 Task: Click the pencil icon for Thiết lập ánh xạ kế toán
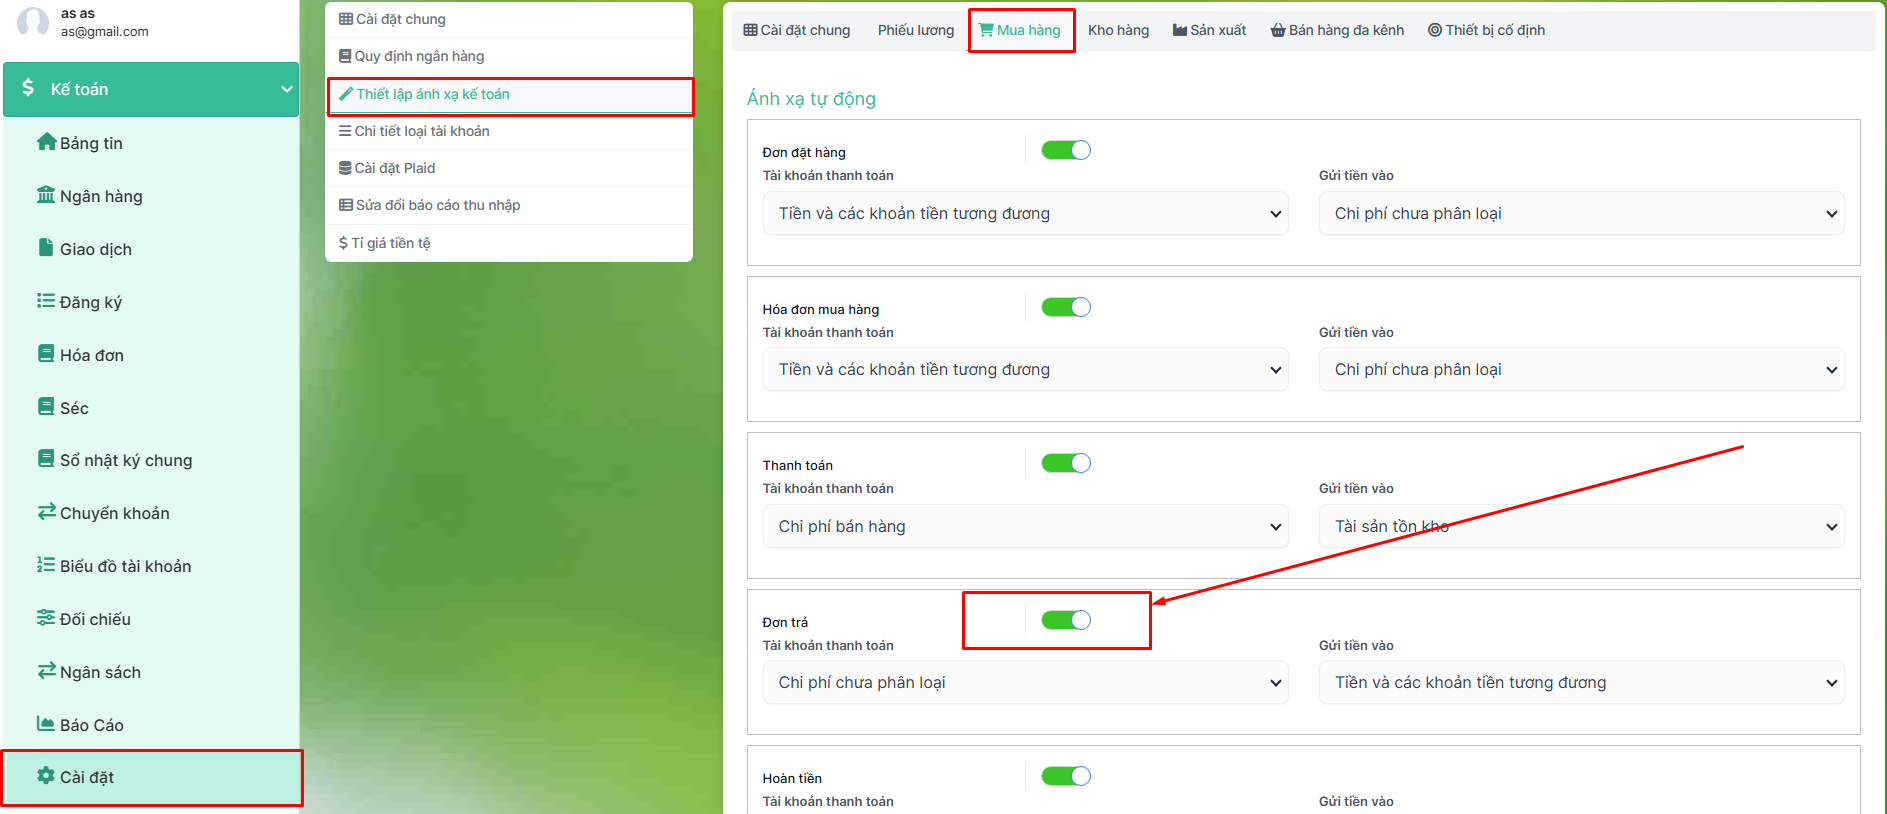tap(346, 94)
